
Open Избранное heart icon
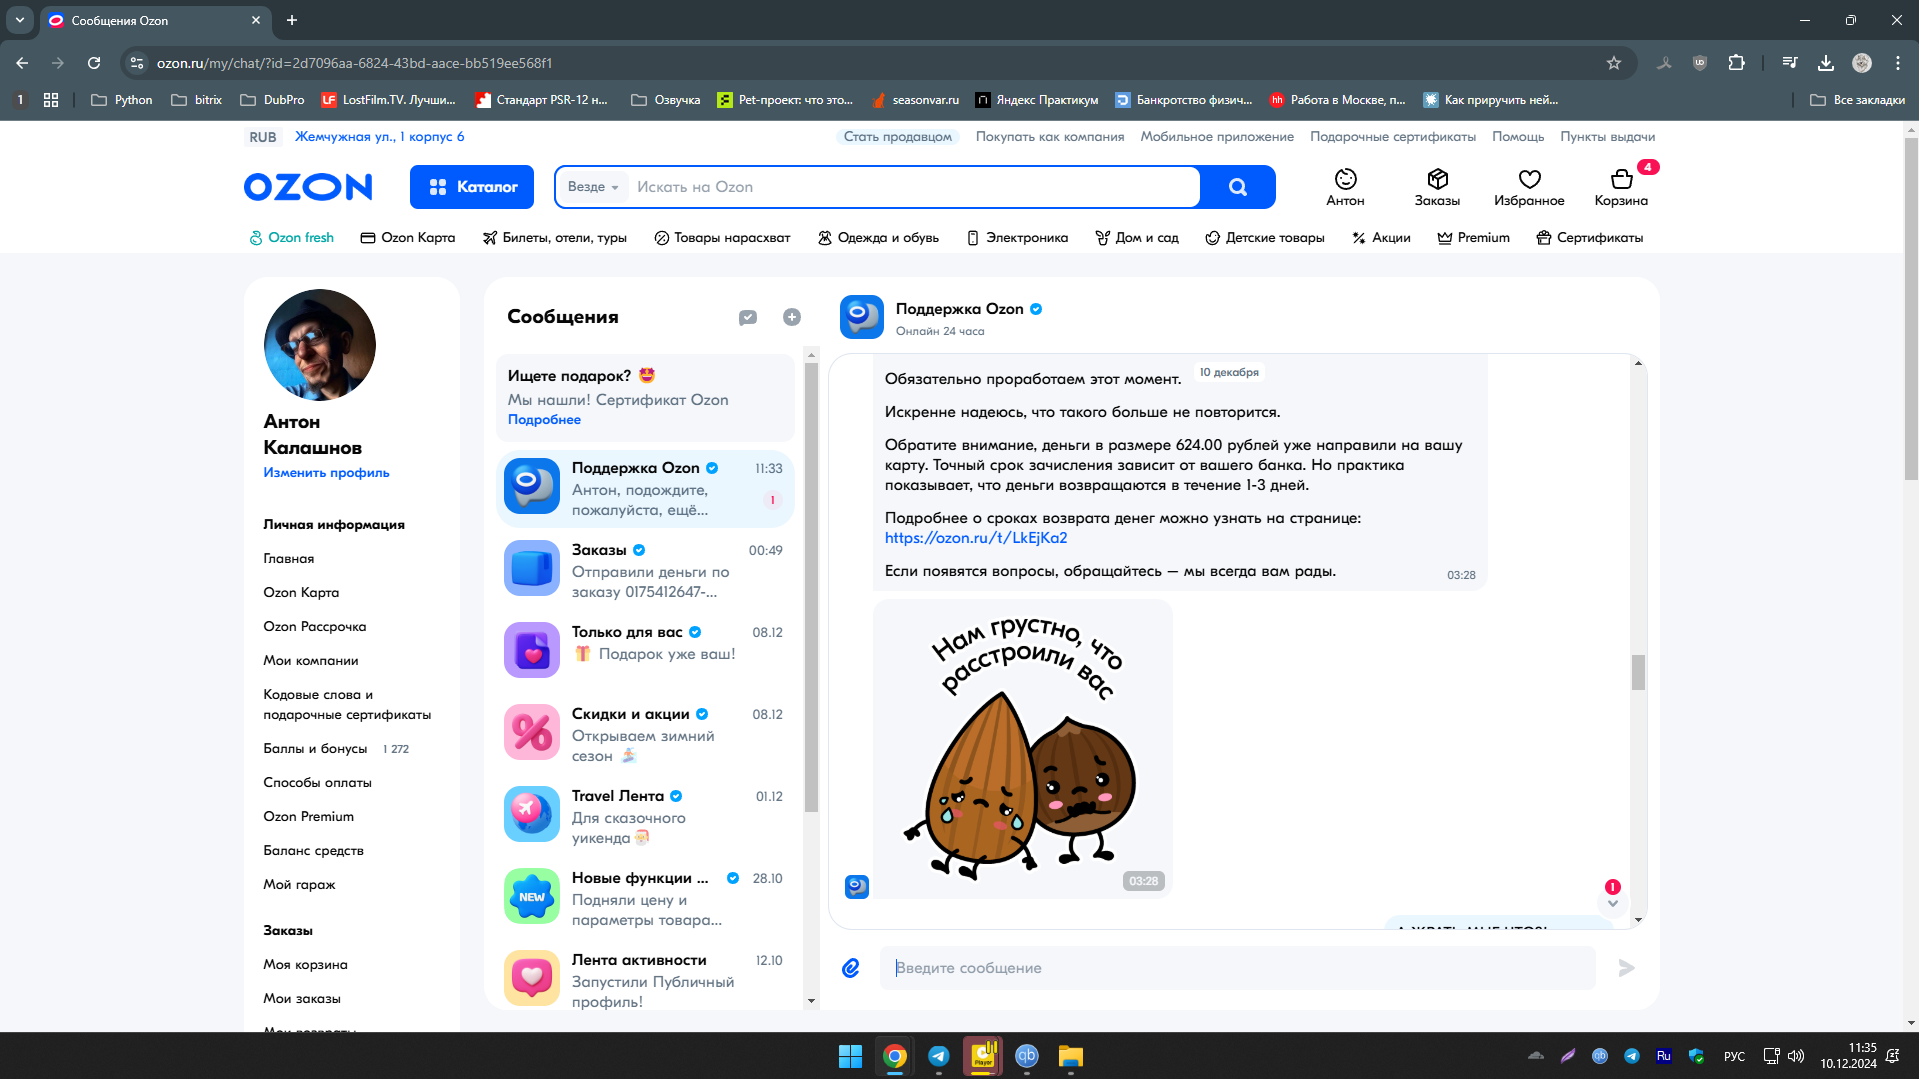[x=1529, y=187]
